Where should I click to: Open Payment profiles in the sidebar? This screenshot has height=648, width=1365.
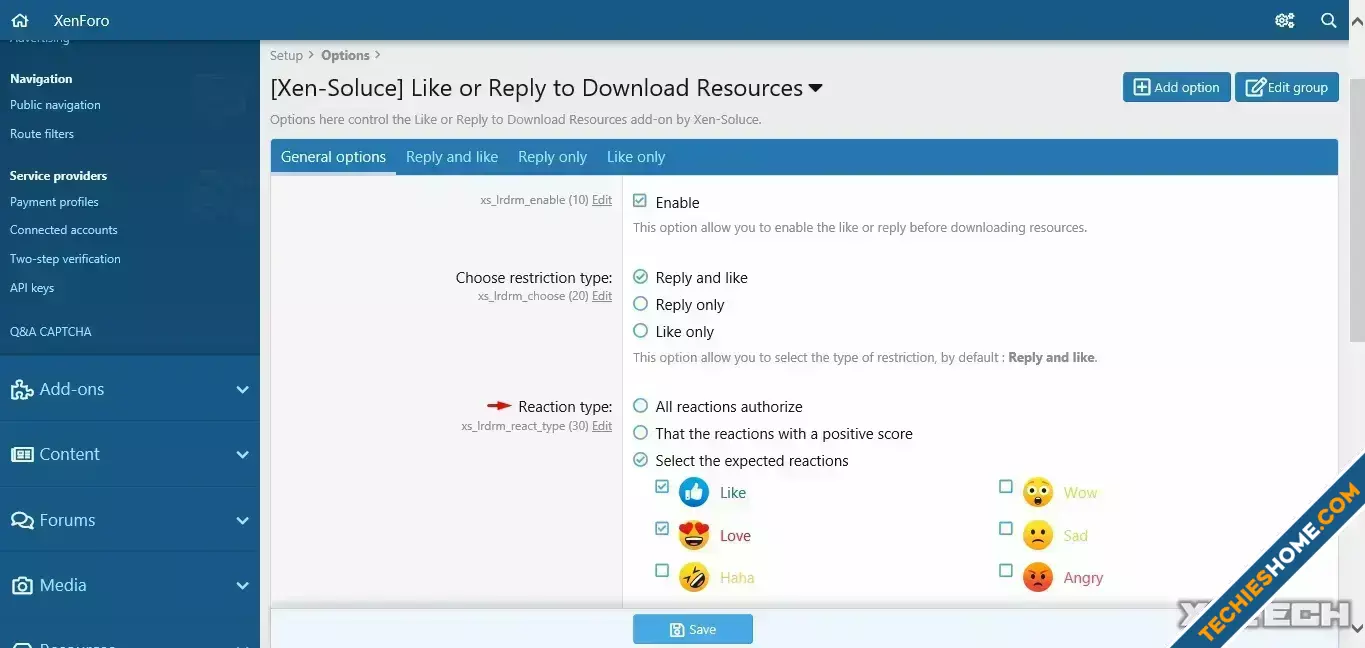(x=54, y=202)
